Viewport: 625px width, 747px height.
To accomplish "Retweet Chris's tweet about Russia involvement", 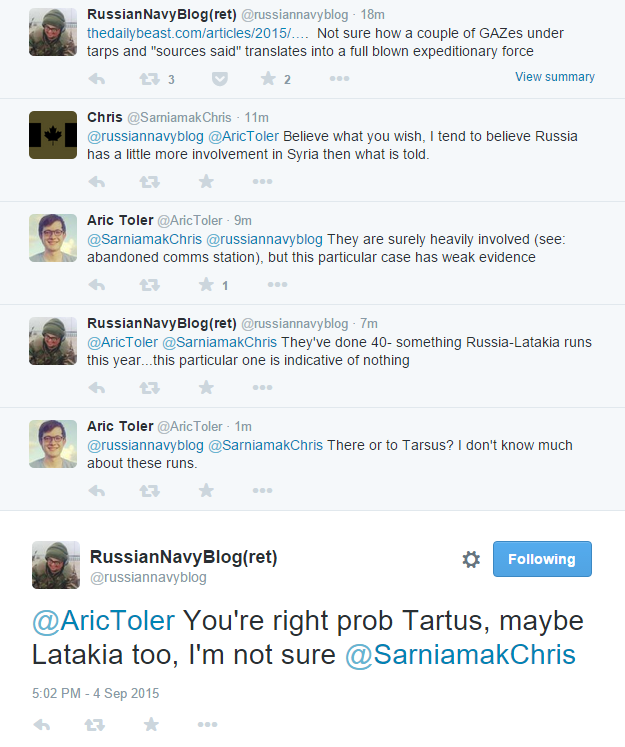I will tap(150, 181).
